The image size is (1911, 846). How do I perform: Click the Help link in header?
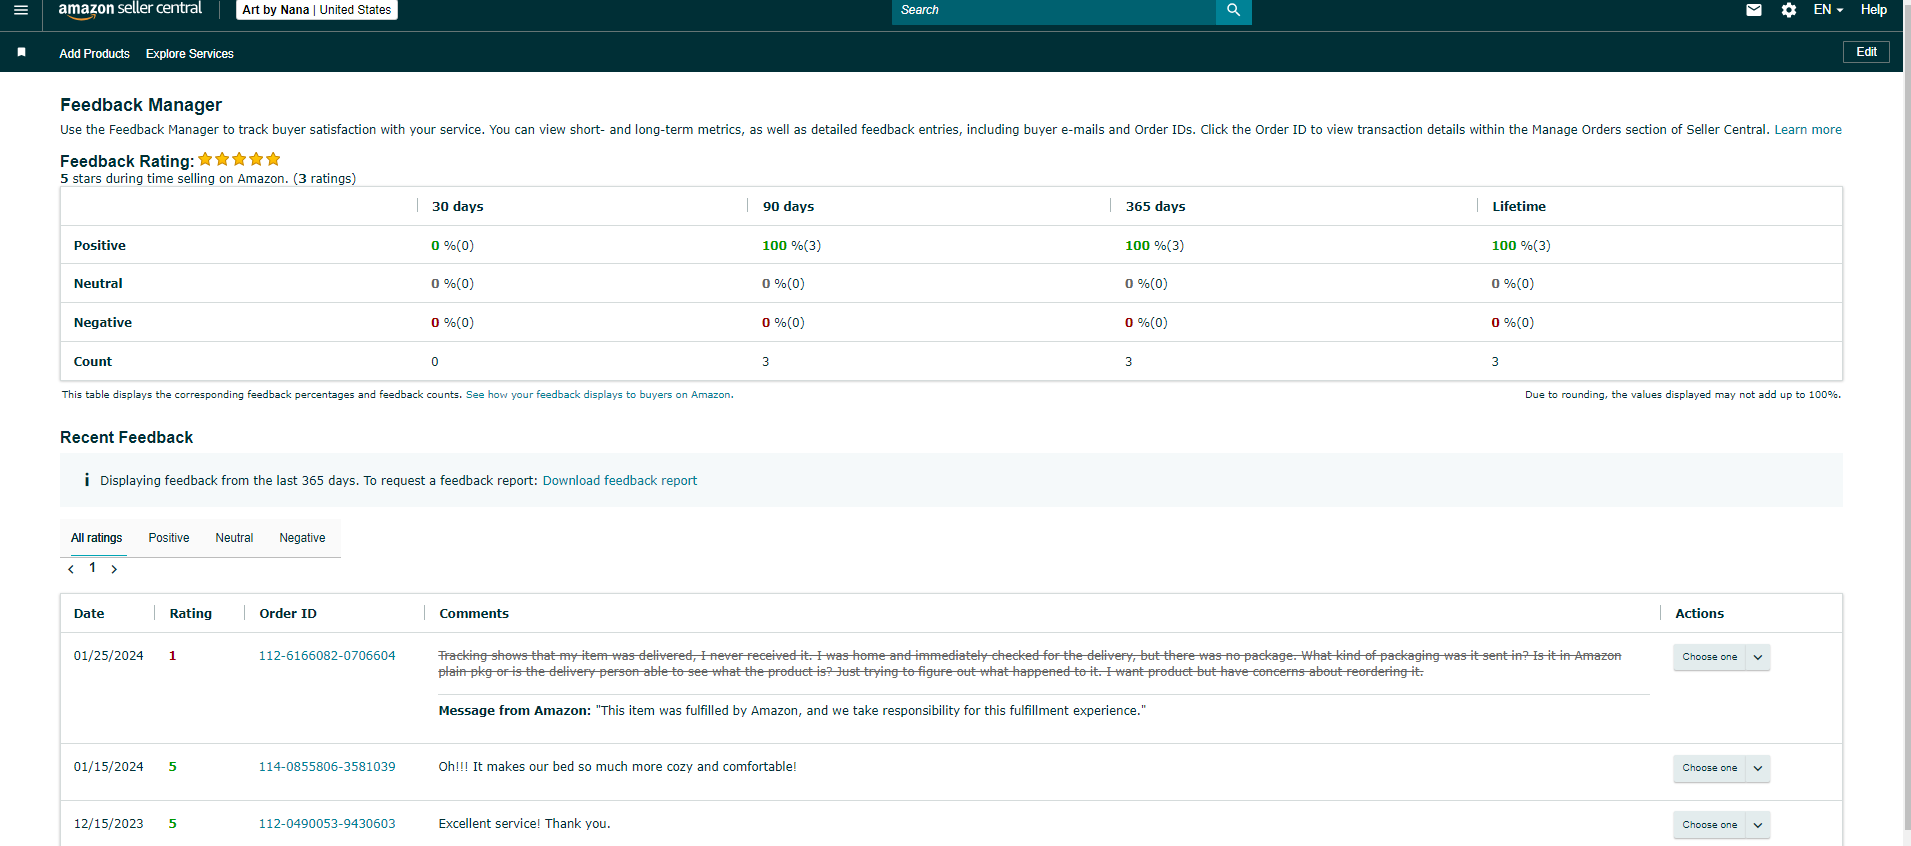[1874, 10]
